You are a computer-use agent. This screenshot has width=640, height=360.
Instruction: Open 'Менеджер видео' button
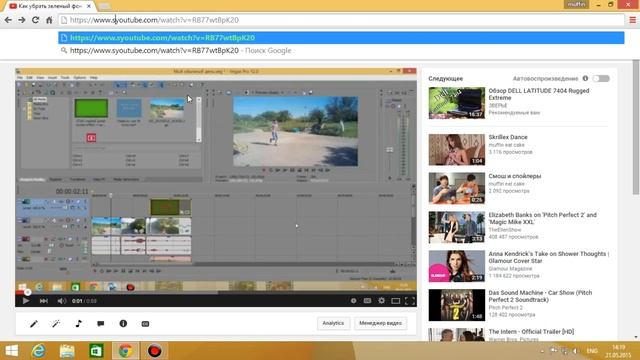point(380,323)
